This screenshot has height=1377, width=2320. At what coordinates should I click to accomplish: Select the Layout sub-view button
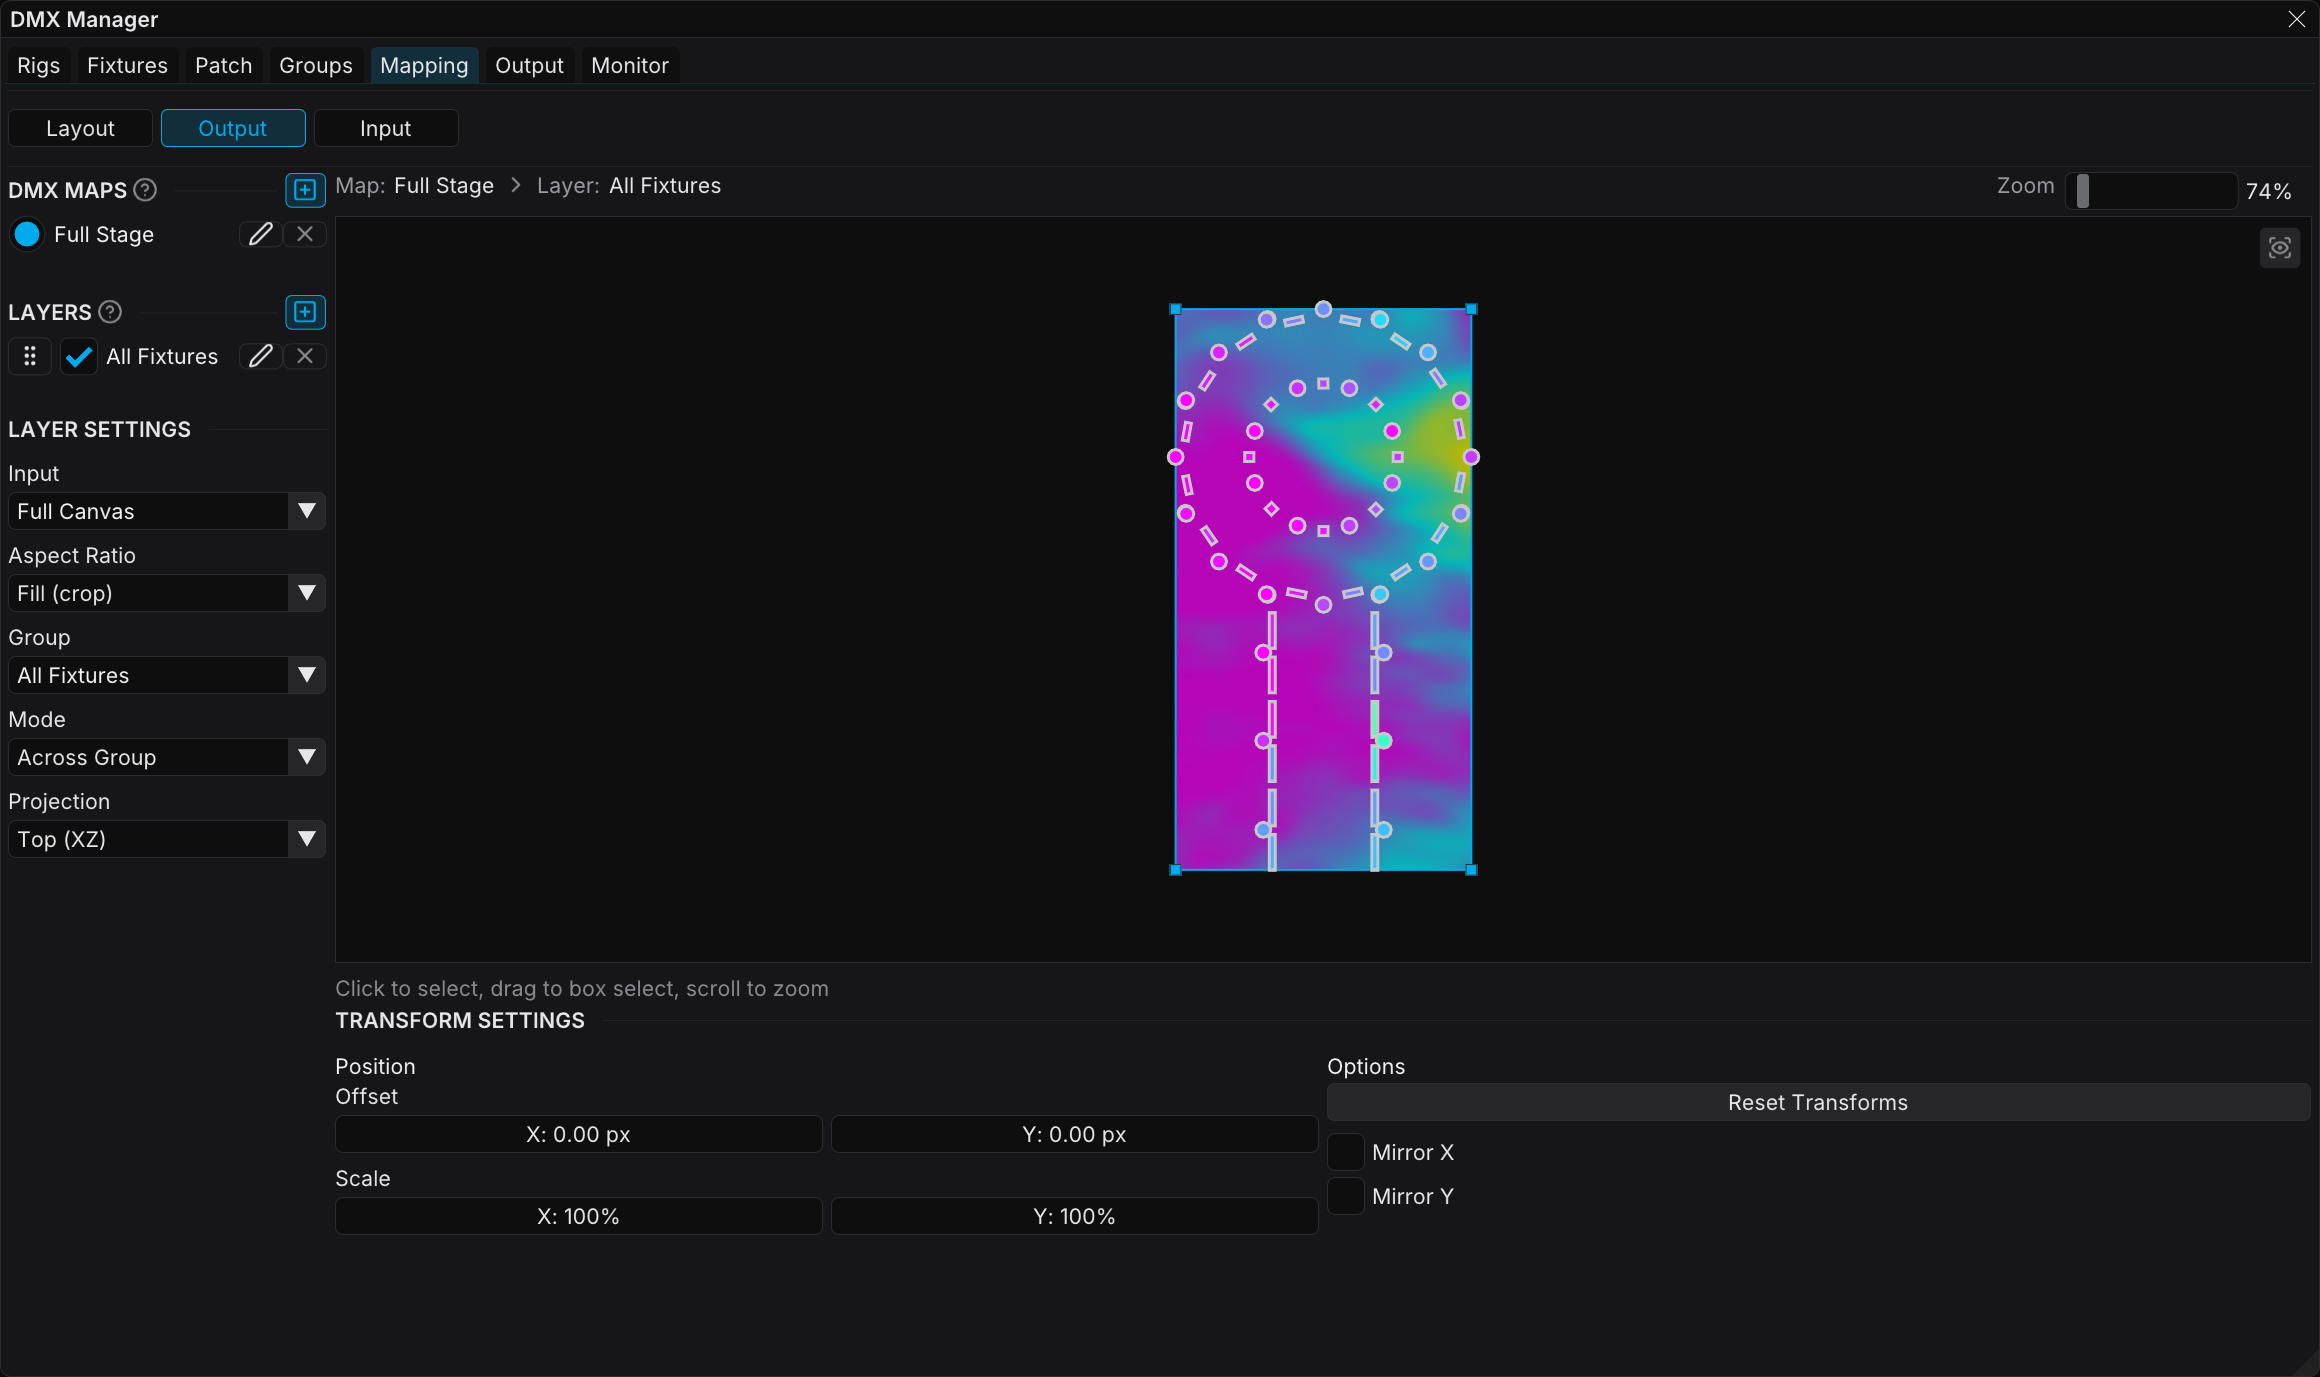80,128
